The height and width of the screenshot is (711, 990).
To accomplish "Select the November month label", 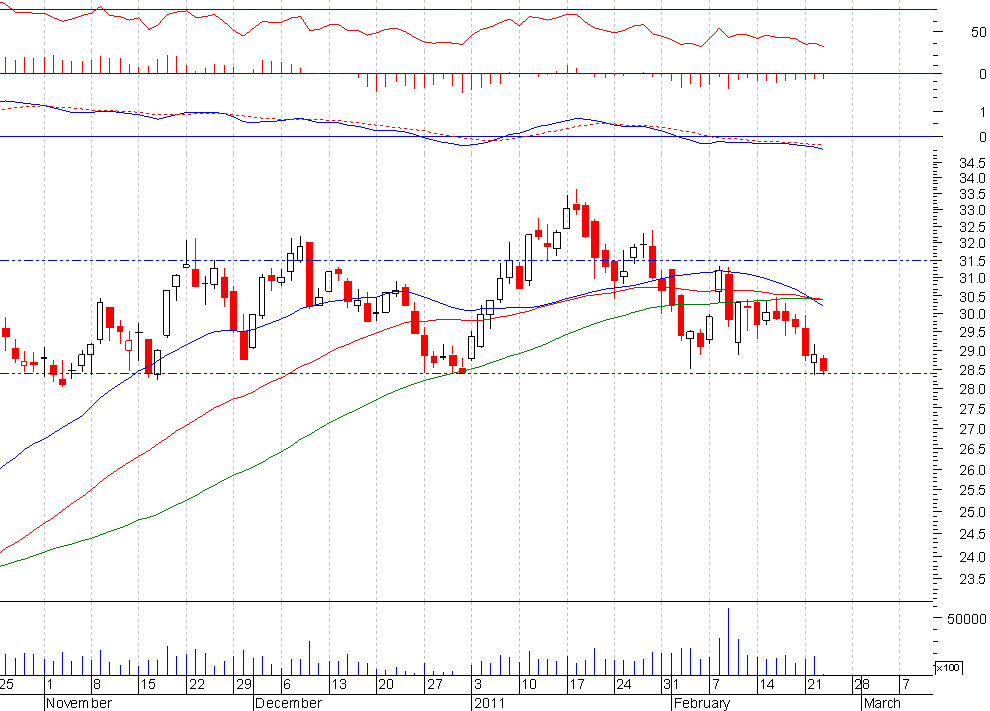I will tap(79, 703).
